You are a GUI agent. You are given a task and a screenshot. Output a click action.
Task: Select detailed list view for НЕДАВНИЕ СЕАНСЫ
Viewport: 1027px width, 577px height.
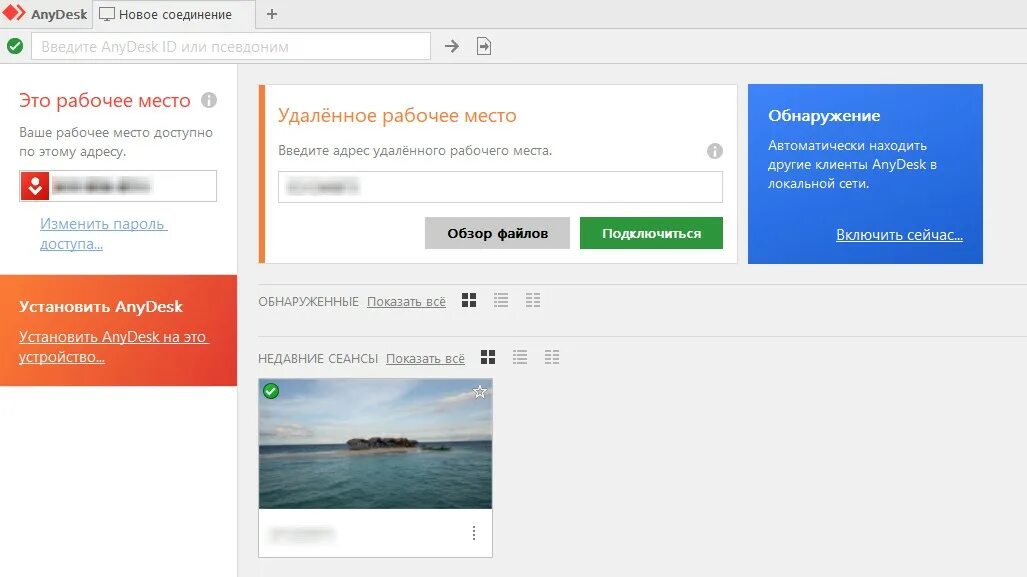coord(552,357)
